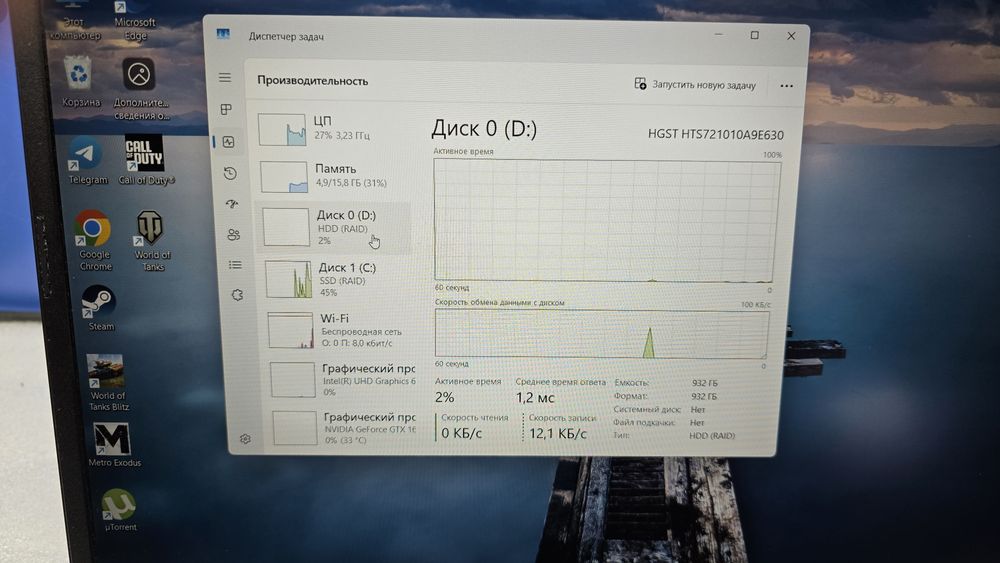The height and width of the screenshot is (563, 1000).
Task: Click the disk active time graph
Action: click(606, 221)
